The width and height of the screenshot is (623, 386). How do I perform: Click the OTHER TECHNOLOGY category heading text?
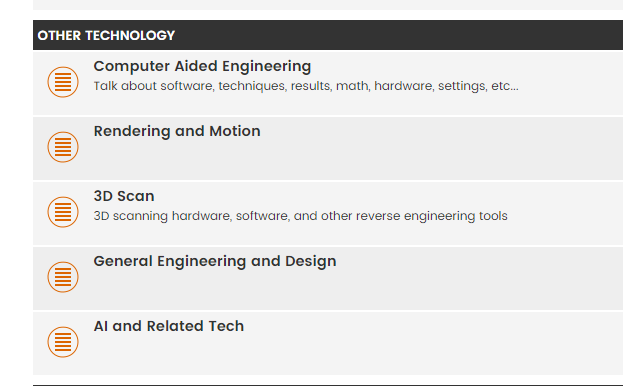tap(106, 35)
